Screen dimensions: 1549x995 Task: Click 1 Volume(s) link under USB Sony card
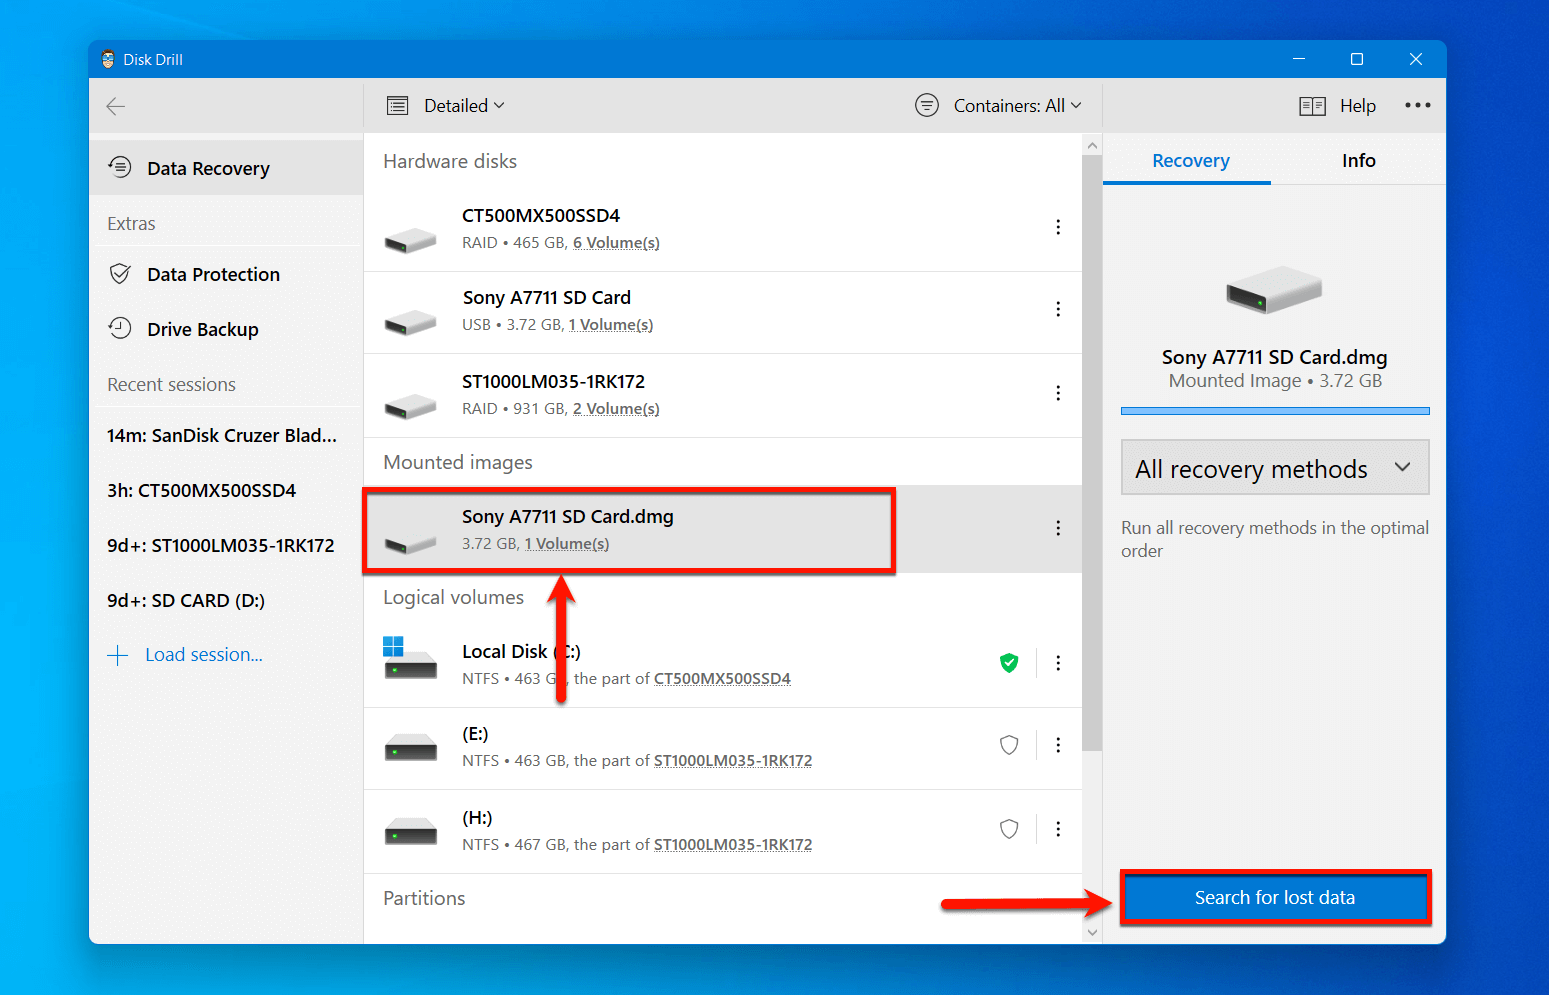click(x=611, y=325)
